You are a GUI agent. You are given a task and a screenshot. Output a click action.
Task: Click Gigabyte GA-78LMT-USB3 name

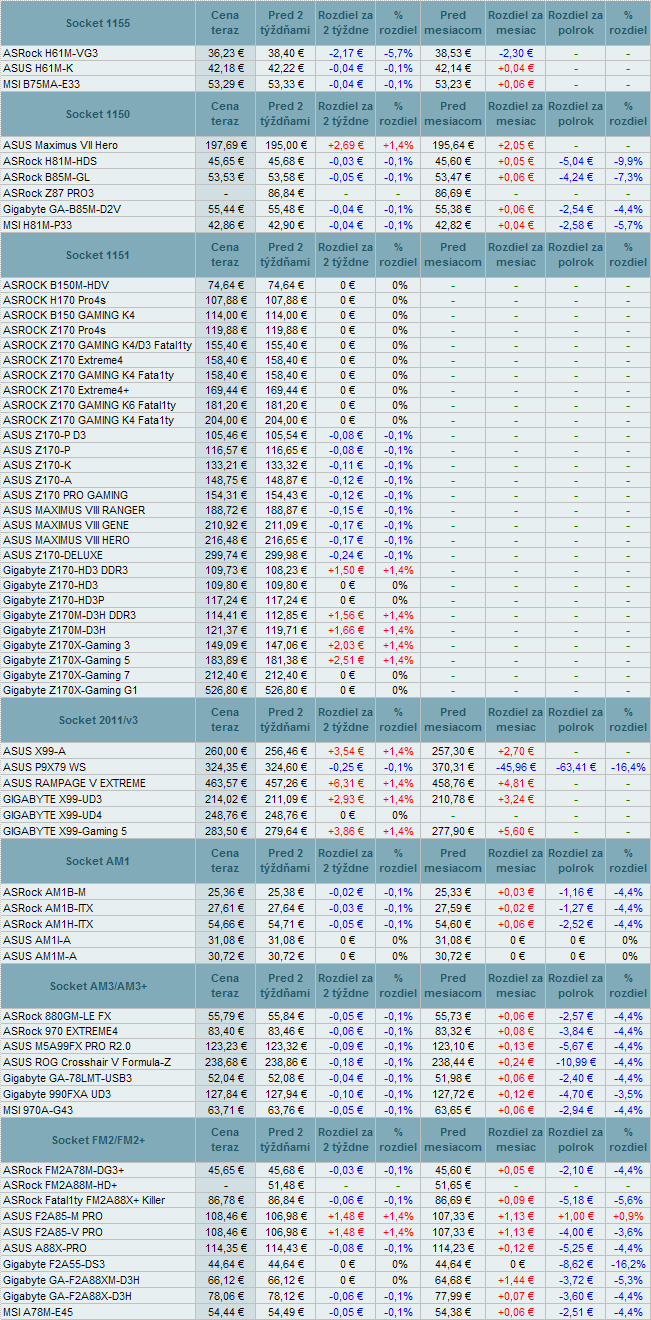coord(66,1078)
